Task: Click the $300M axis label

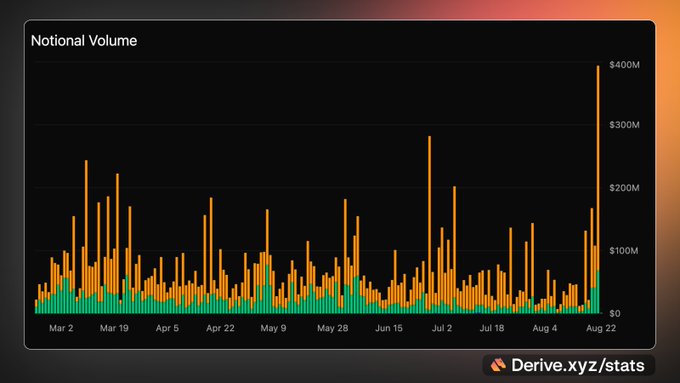Action: click(x=624, y=125)
